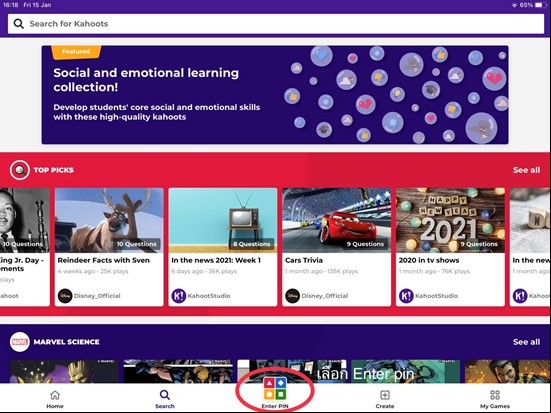This screenshot has width=551, height=413.
Task: Open the Home tab icon
Action: 55,395
